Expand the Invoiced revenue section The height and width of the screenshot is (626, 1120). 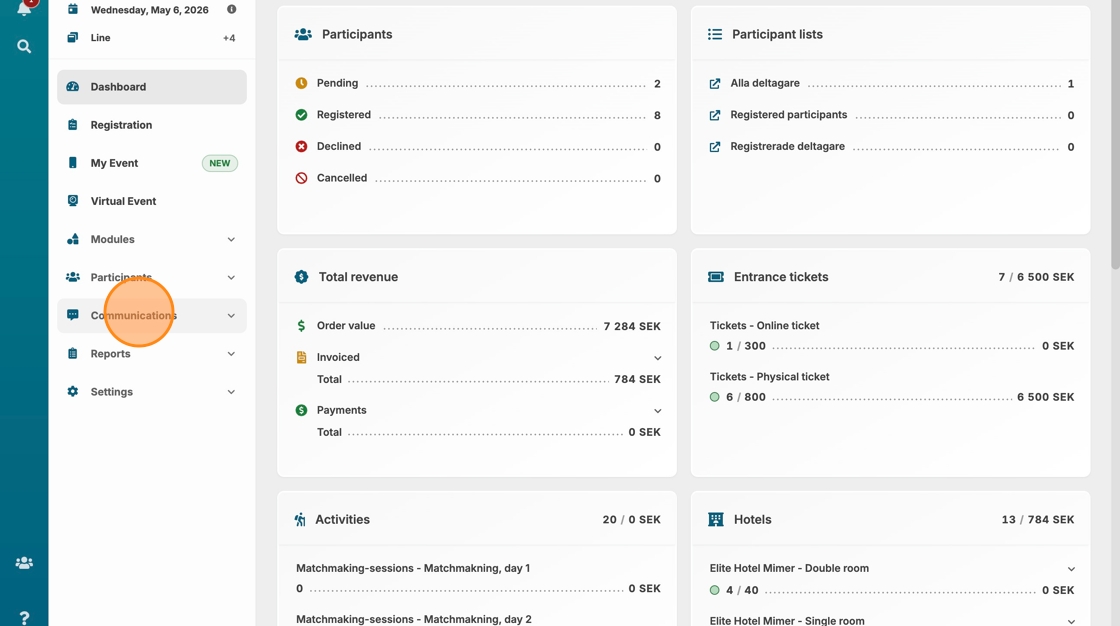click(657, 358)
